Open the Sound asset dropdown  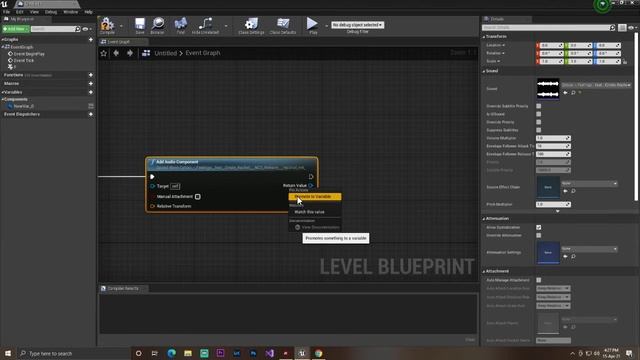(x=596, y=85)
